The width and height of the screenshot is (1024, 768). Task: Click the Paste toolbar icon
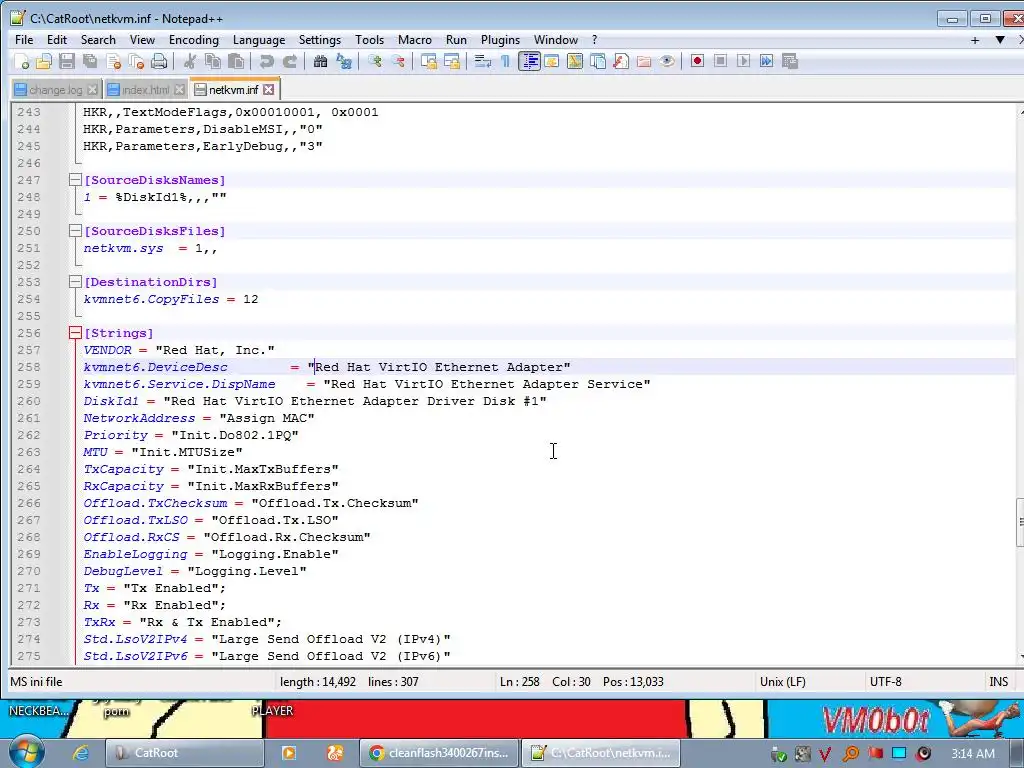[x=236, y=61]
